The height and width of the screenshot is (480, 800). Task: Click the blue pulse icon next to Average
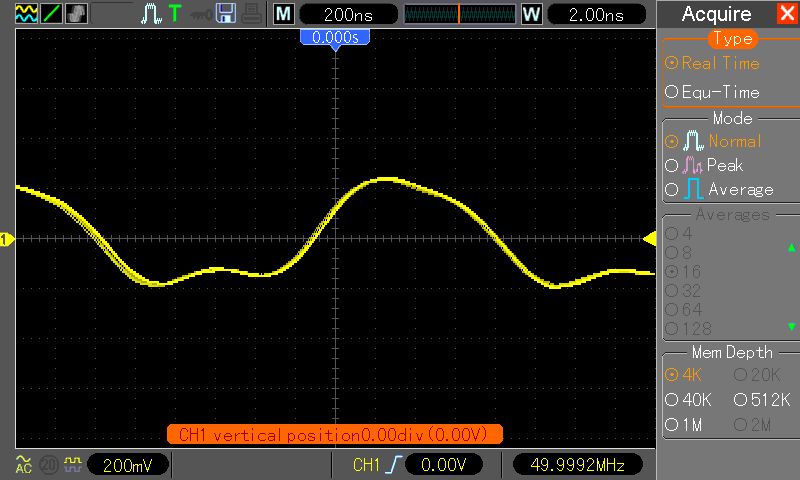click(693, 189)
